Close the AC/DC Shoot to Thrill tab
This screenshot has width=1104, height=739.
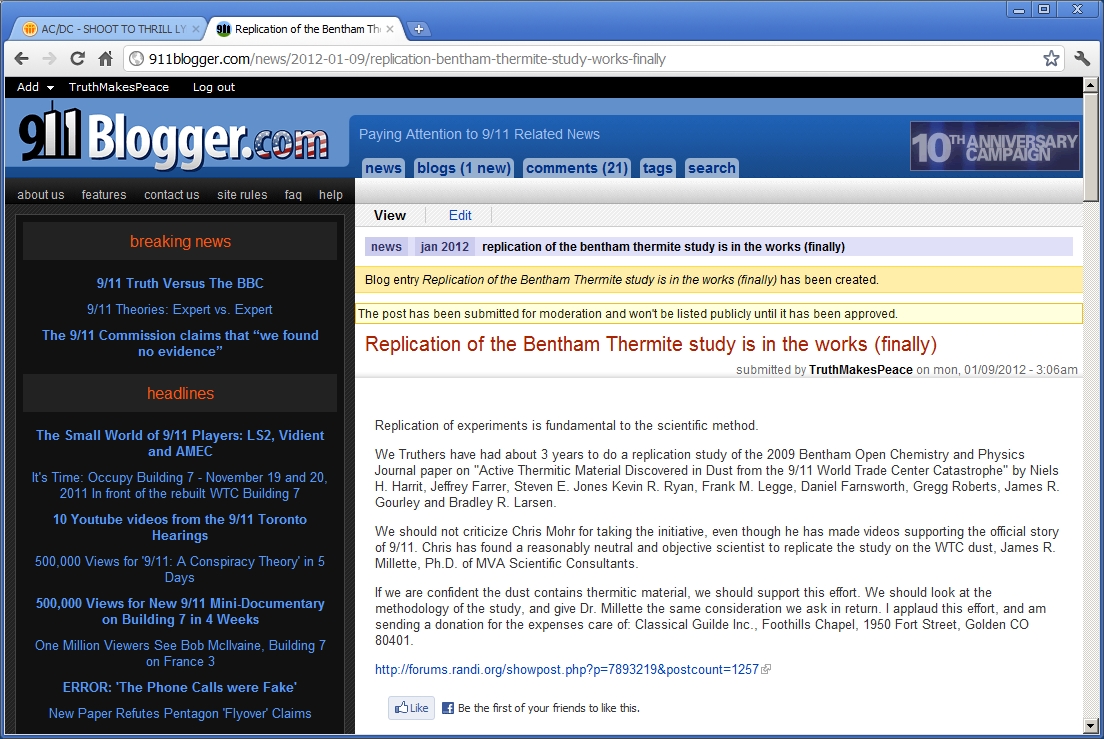196,29
